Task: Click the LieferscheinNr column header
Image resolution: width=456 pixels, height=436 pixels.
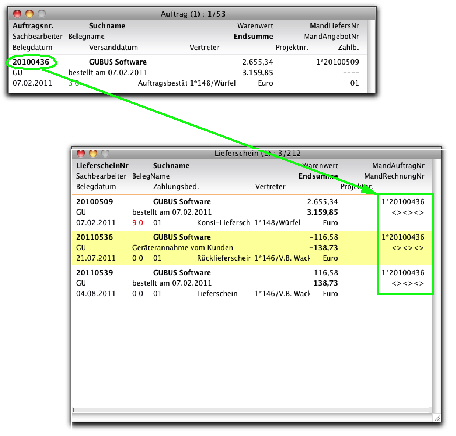Action: tap(102, 165)
